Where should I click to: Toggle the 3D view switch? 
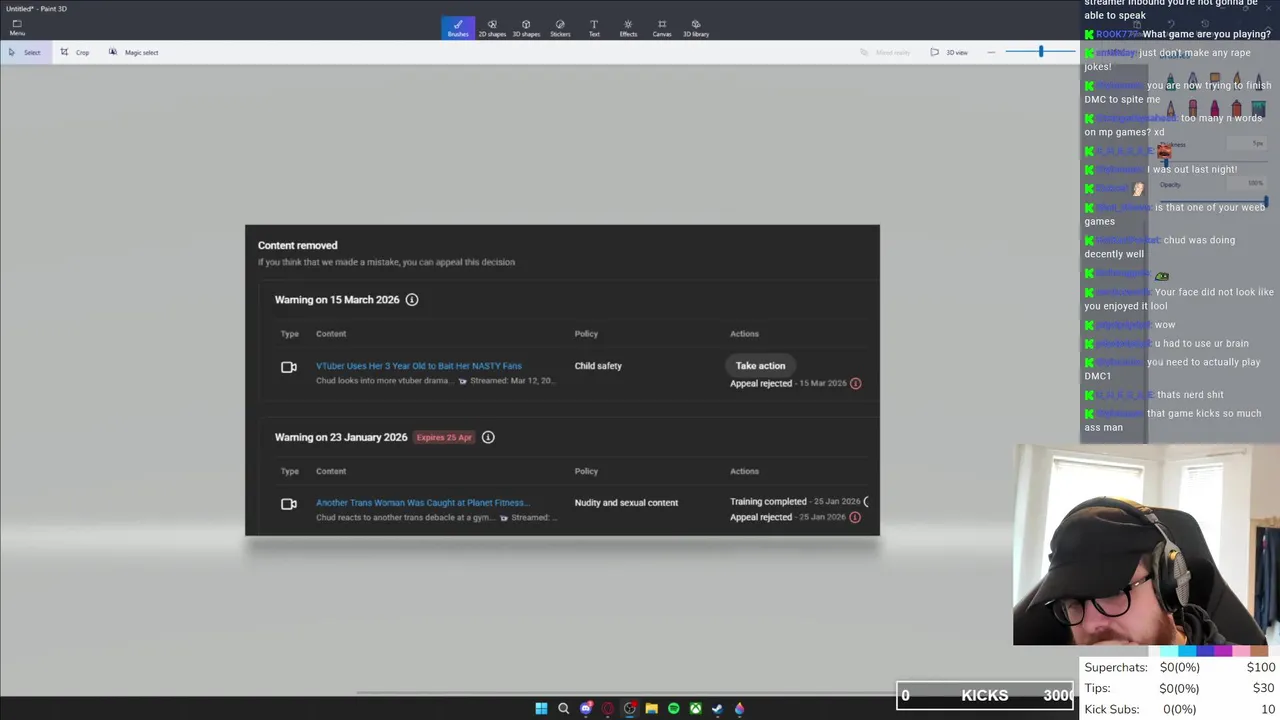click(x=949, y=52)
